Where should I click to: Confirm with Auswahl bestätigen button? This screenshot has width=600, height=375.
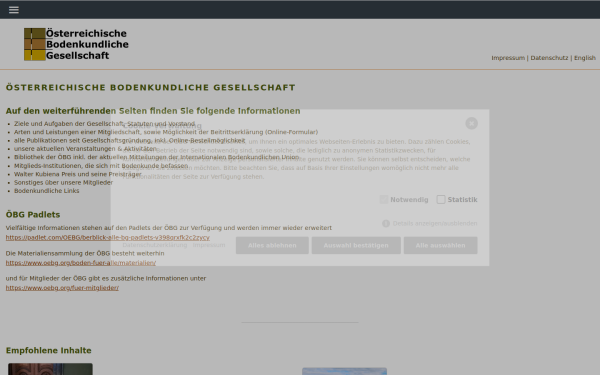[356, 245]
